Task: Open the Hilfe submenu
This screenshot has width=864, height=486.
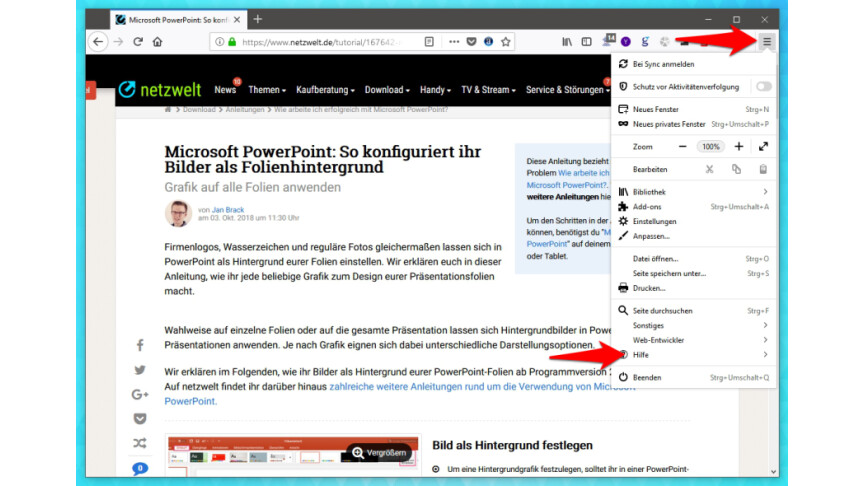Action: (694, 355)
